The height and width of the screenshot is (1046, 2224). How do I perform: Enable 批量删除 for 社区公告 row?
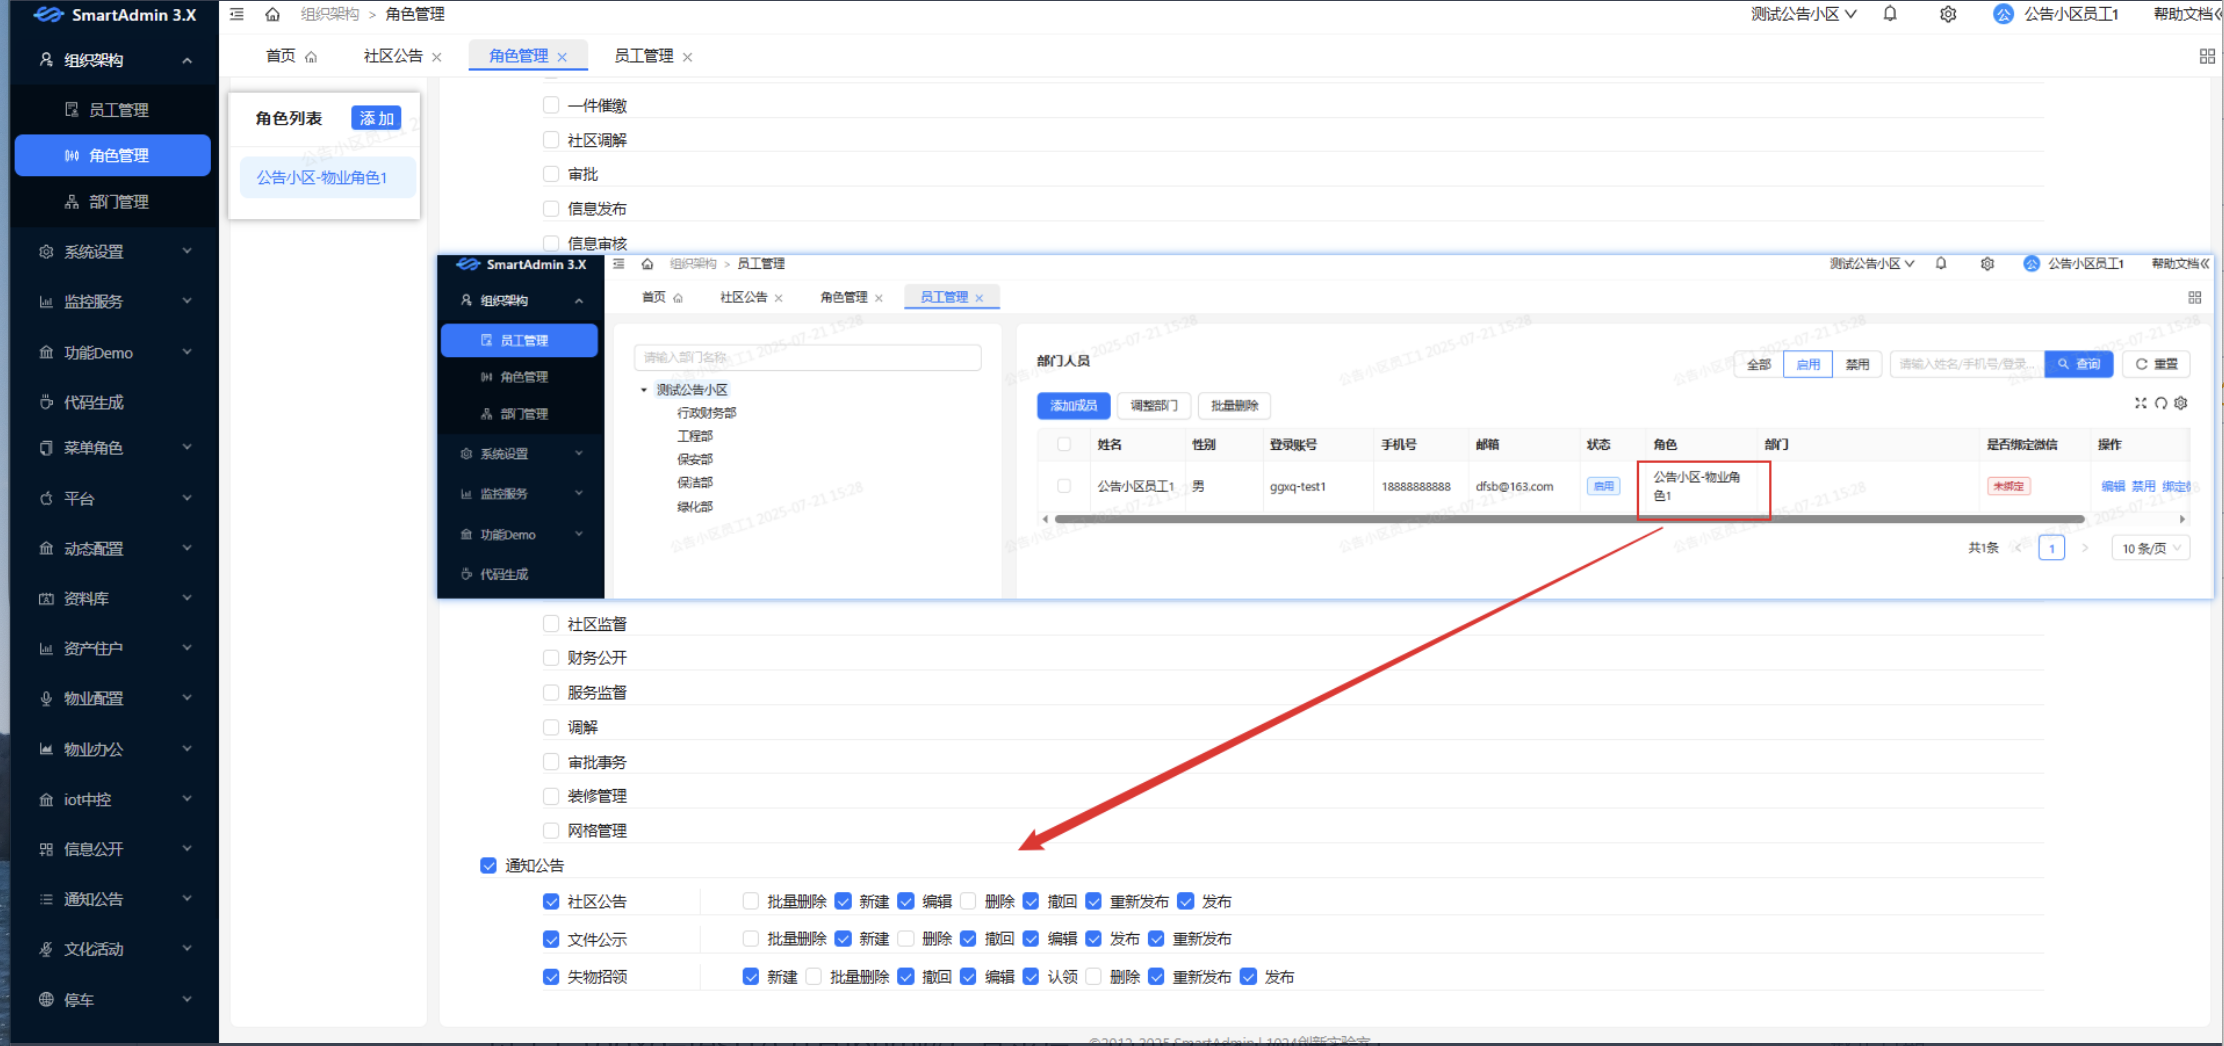click(x=750, y=901)
